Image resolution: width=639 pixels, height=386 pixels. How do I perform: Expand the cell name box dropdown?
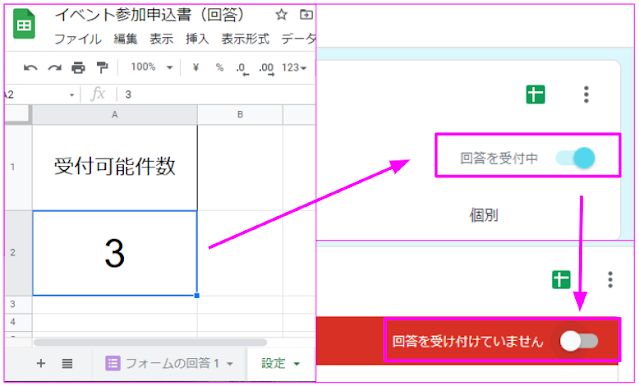point(72,95)
